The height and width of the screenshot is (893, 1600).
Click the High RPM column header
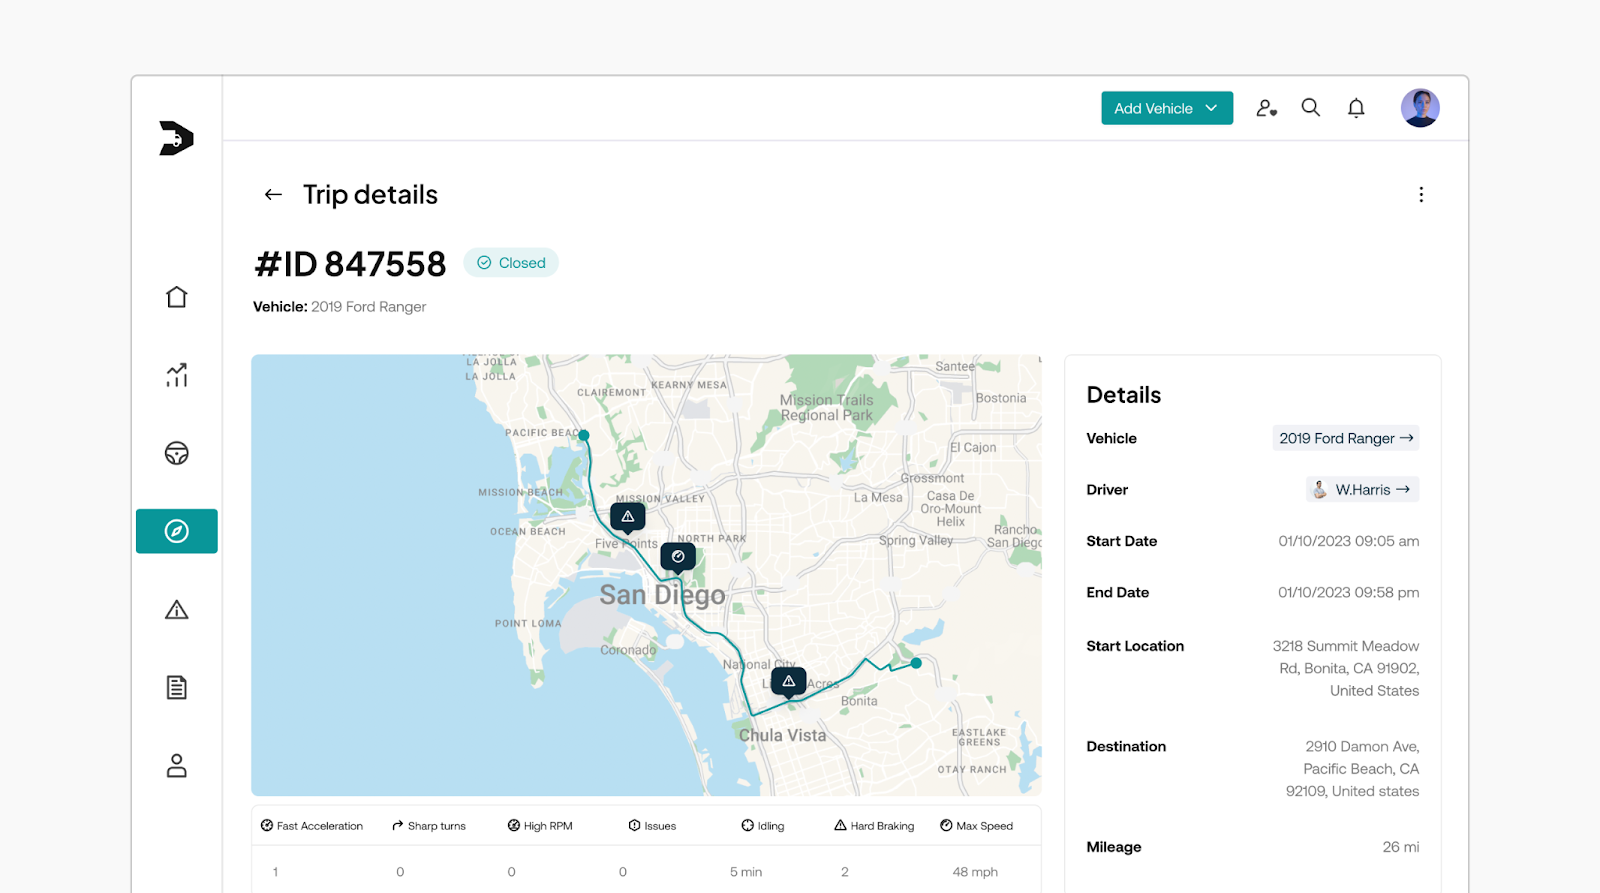540,826
